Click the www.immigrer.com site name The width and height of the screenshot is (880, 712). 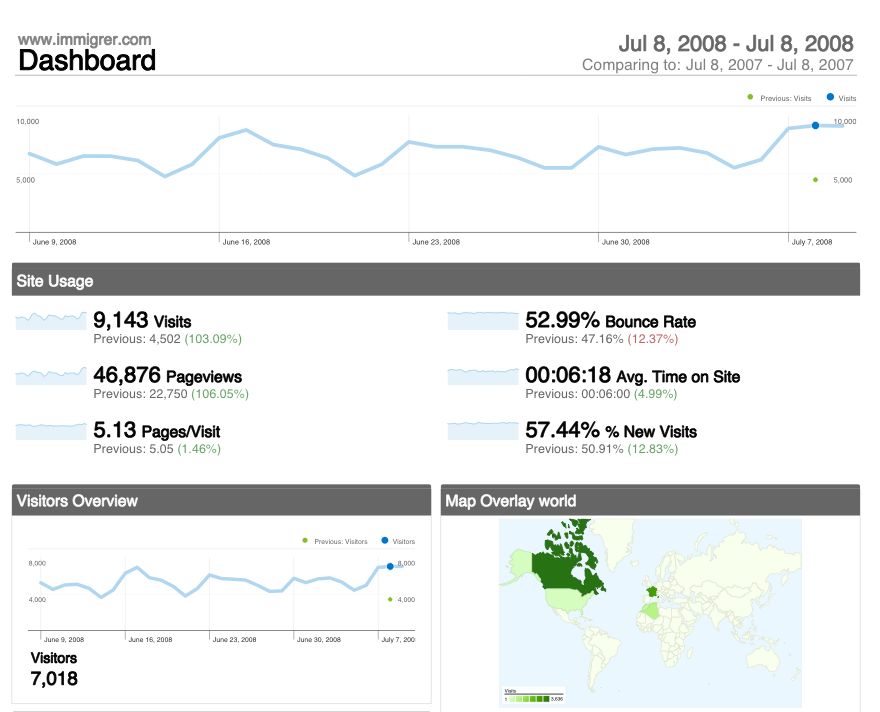(x=85, y=40)
